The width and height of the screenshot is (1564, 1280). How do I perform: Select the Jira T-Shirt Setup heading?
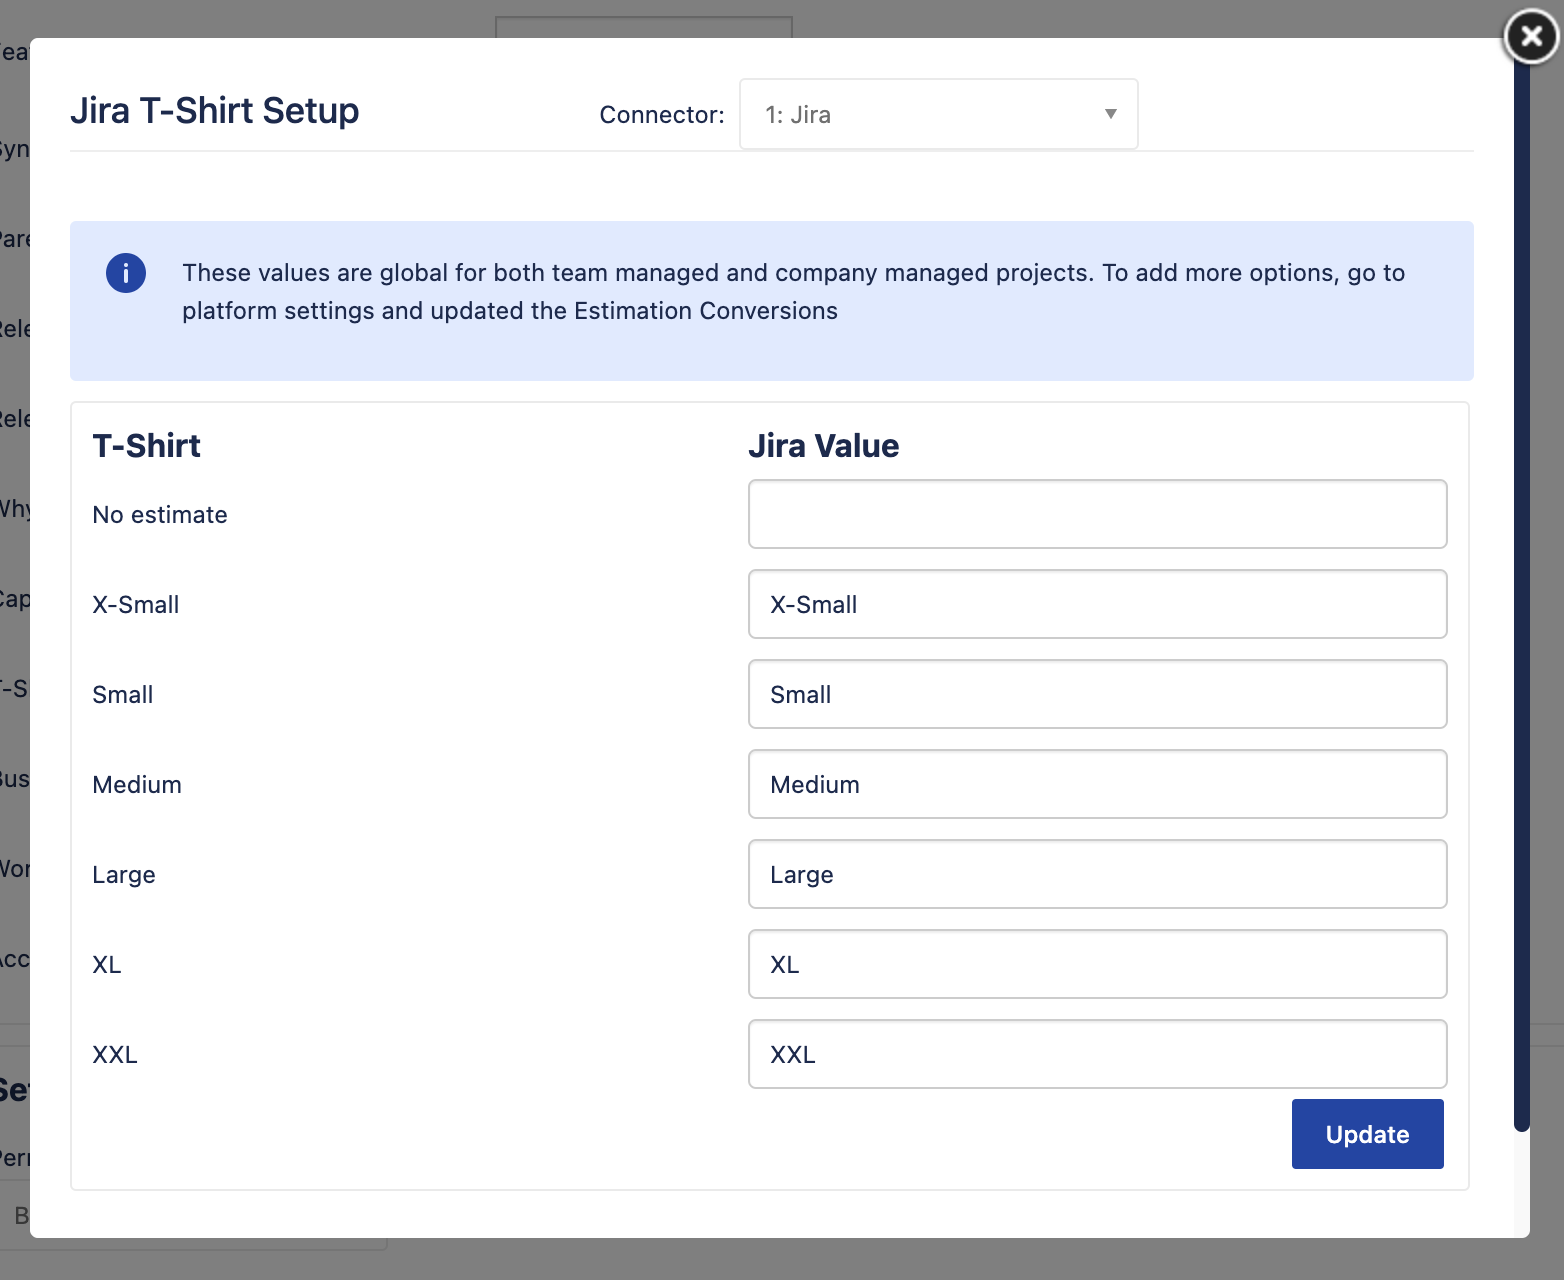[214, 111]
